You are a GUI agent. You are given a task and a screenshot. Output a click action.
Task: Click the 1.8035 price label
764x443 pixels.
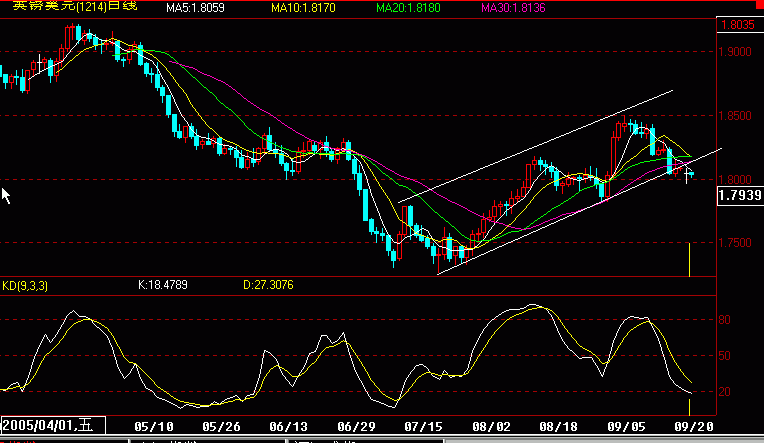coord(738,25)
